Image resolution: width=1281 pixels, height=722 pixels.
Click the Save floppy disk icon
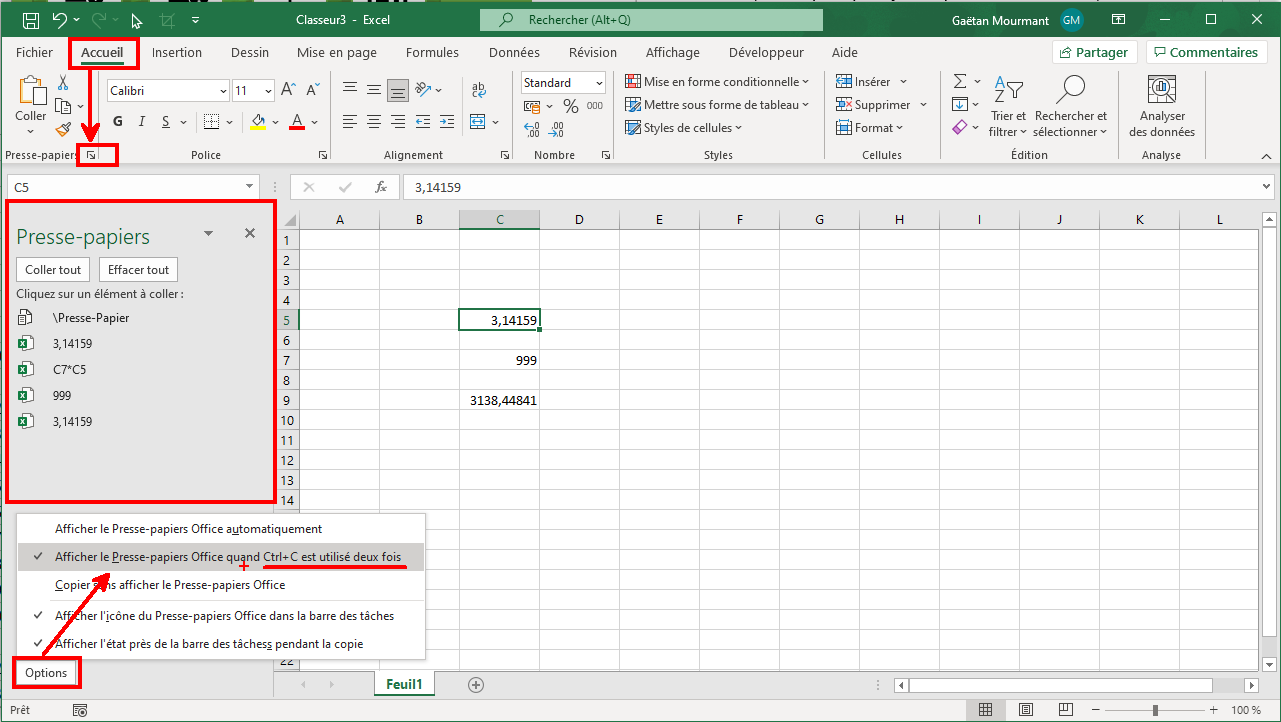(31, 20)
